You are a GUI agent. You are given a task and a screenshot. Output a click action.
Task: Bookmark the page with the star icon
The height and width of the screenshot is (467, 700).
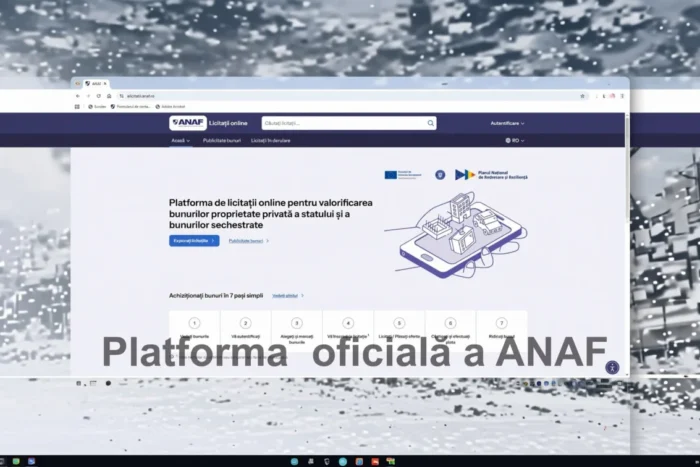point(582,96)
